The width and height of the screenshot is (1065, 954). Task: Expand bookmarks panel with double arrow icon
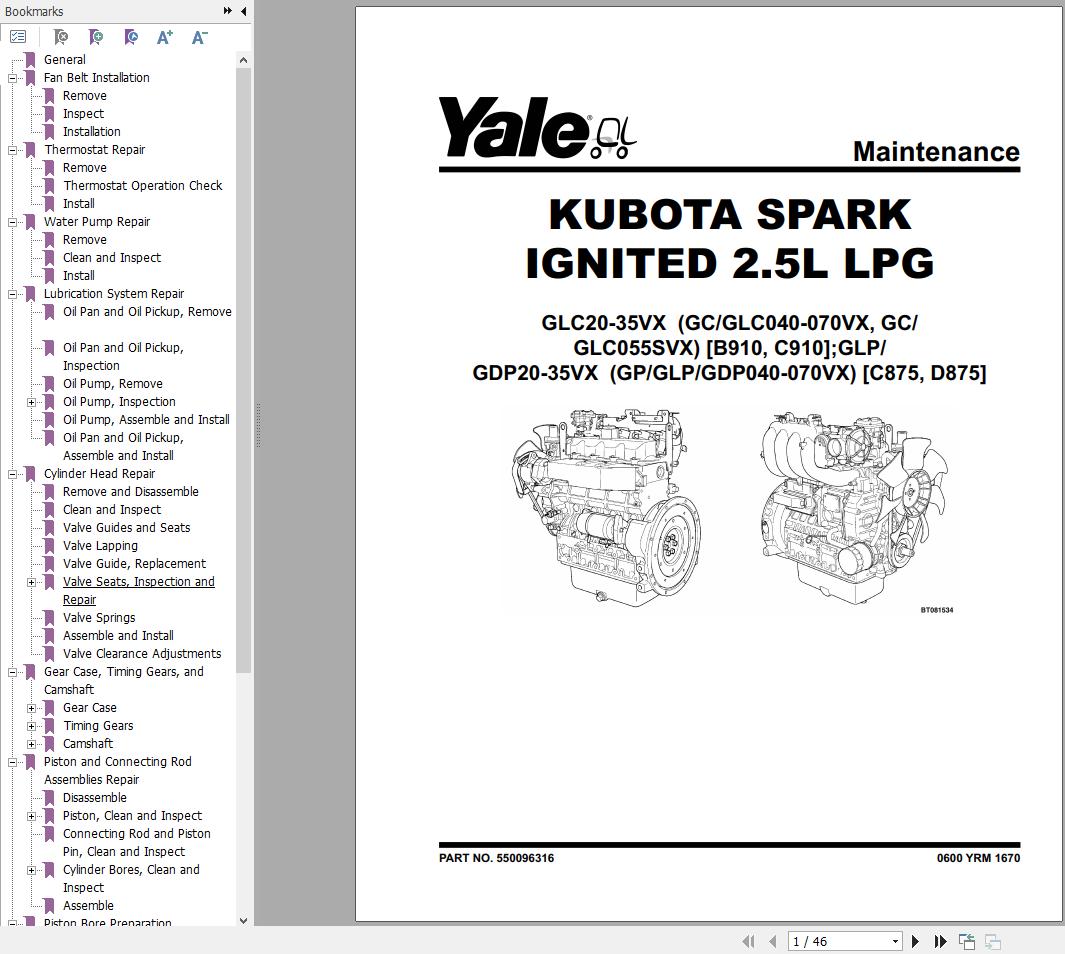(x=228, y=11)
